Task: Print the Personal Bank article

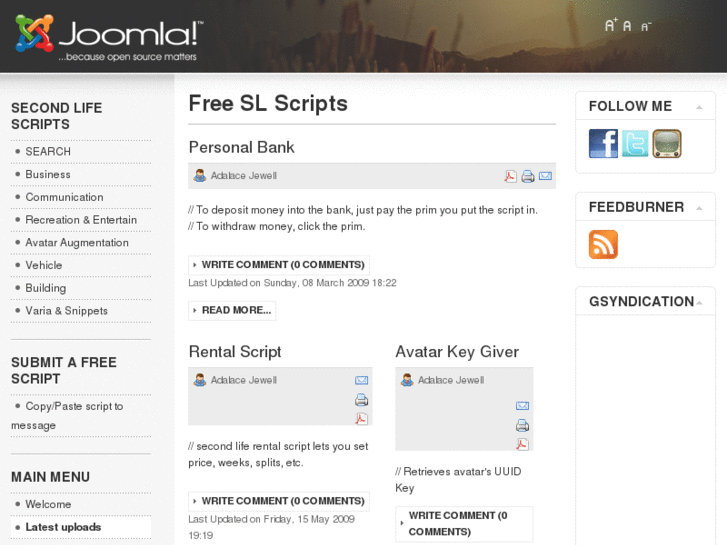Action: click(527, 176)
